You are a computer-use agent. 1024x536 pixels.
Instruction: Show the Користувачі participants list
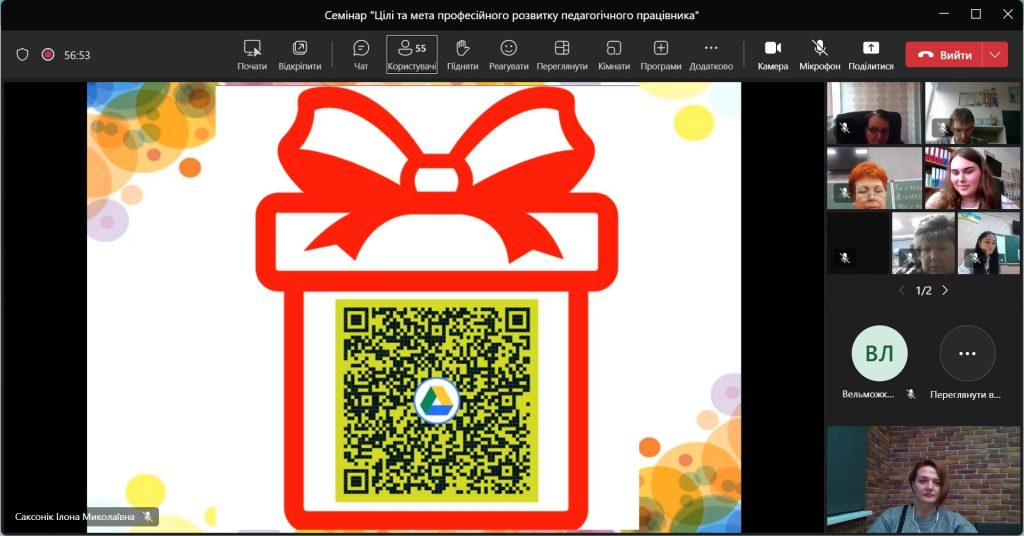[x=412, y=55]
